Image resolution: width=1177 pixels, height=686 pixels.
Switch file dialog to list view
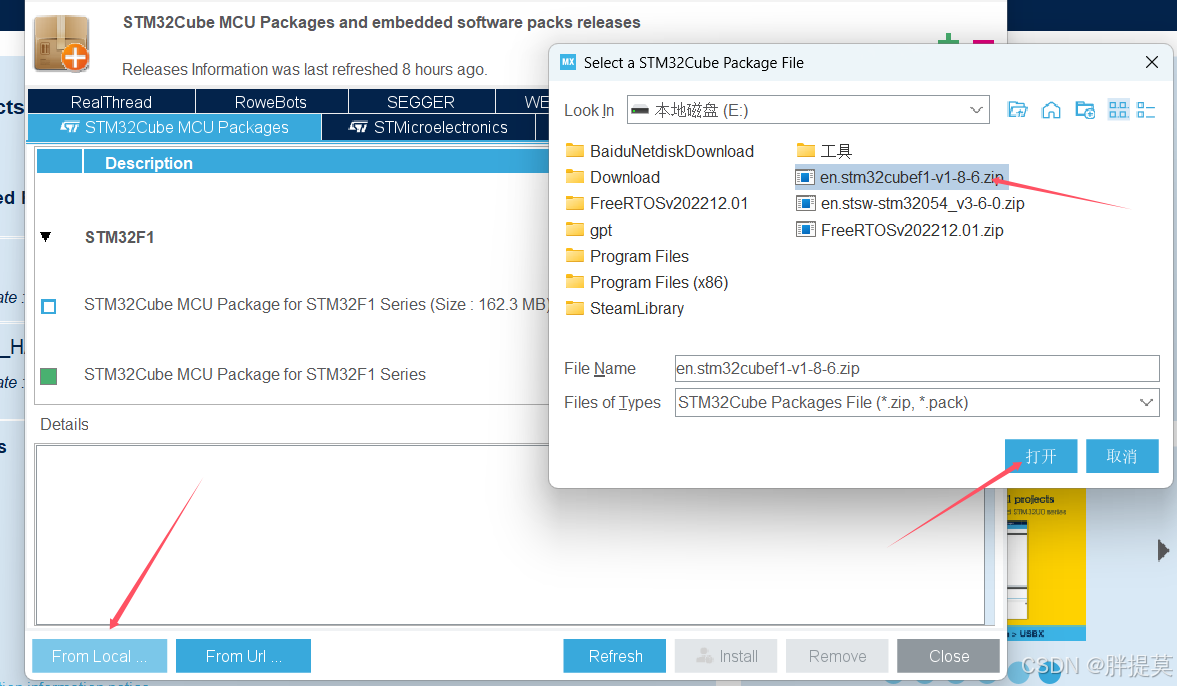point(1118,110)
